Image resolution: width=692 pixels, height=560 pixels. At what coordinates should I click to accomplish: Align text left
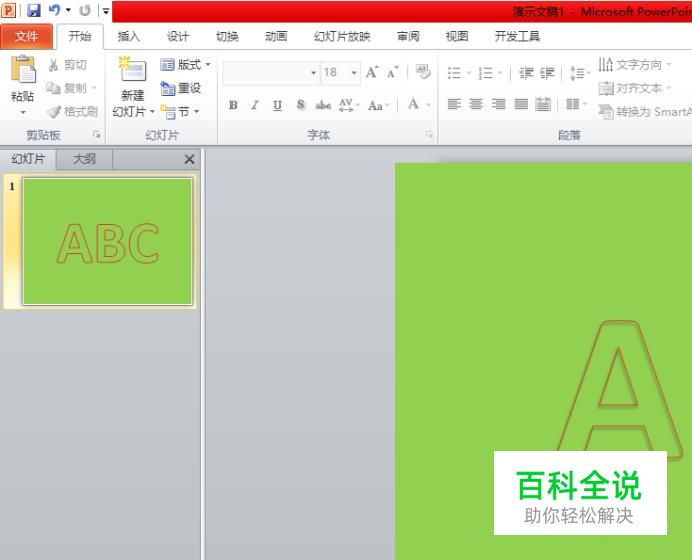click(454, 104)
